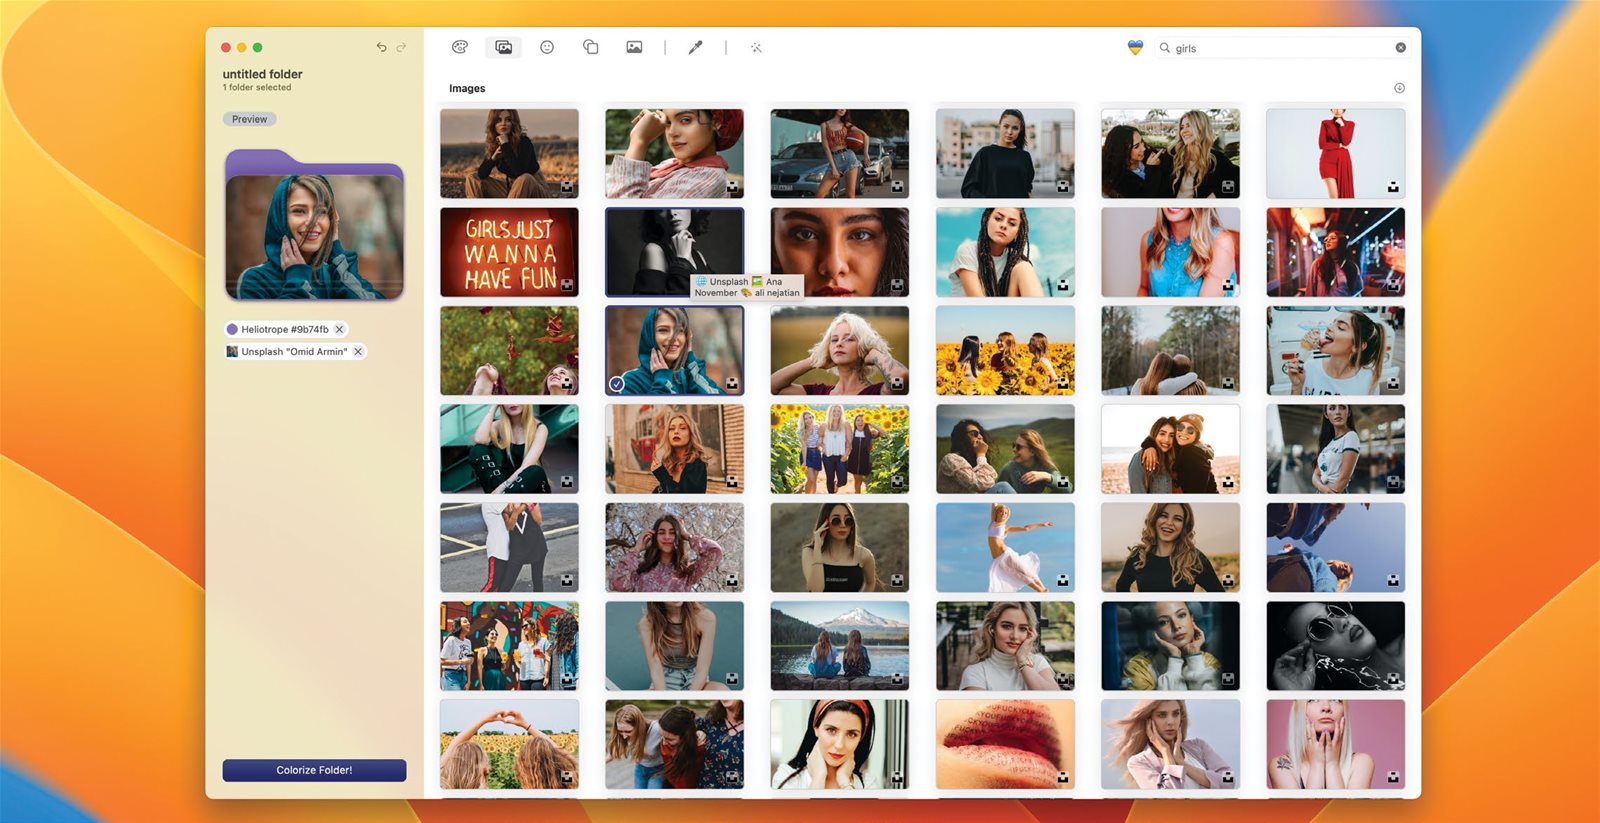
Task: Pick a color with the eyedropper tool
Action: coord(695,47)
